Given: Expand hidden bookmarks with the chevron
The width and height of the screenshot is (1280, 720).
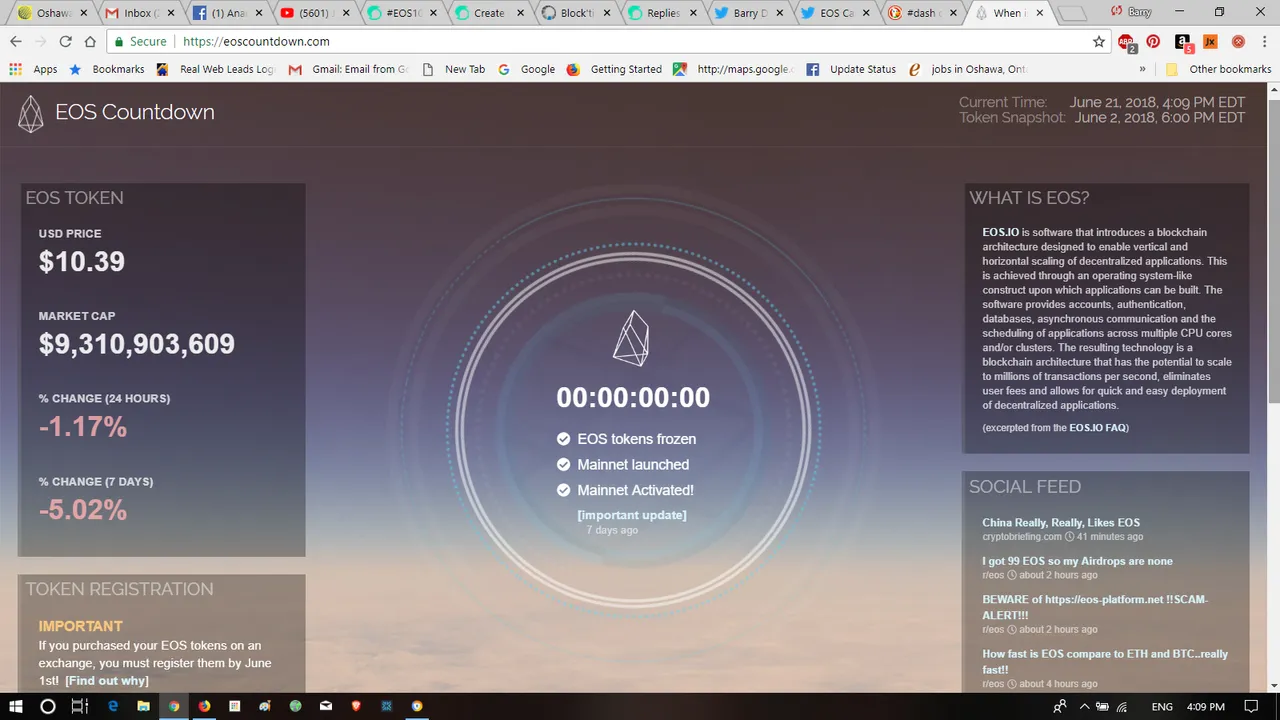Looking at the screenshot, I should tap(1142, 69).
